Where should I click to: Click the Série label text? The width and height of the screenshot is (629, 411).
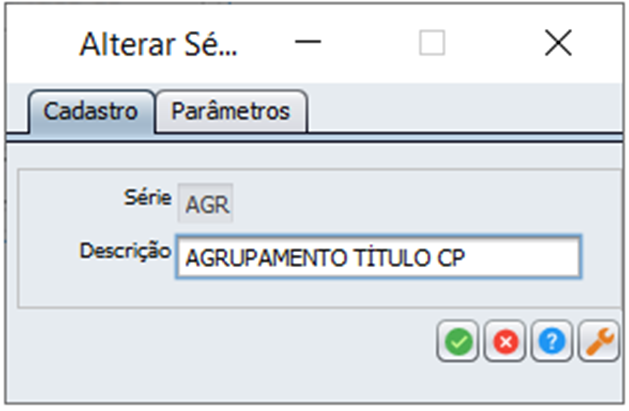147,197
